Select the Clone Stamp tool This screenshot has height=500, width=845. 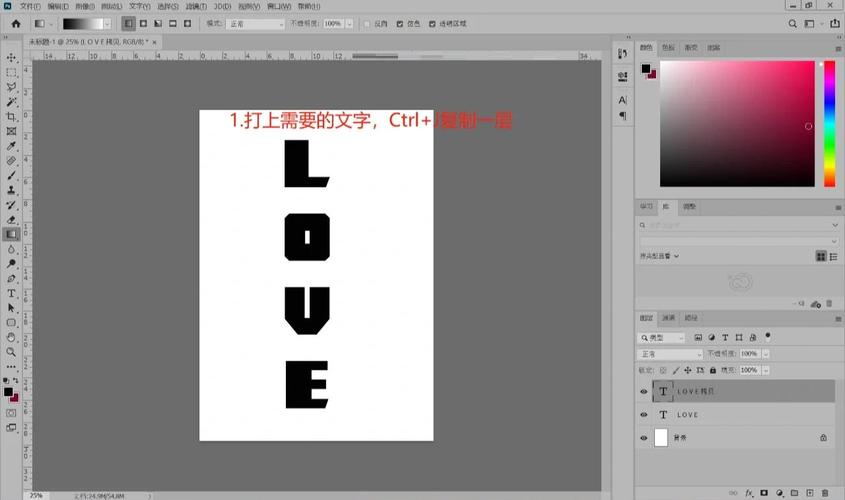click(11, 190)
